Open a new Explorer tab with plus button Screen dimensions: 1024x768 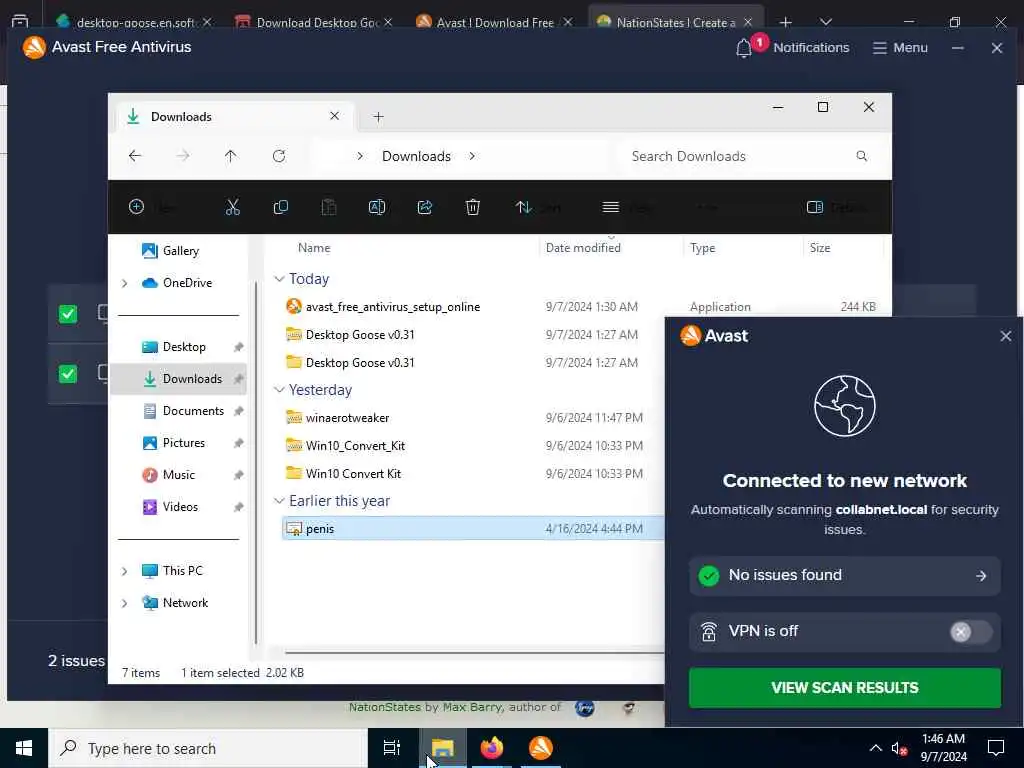(378, 117)
